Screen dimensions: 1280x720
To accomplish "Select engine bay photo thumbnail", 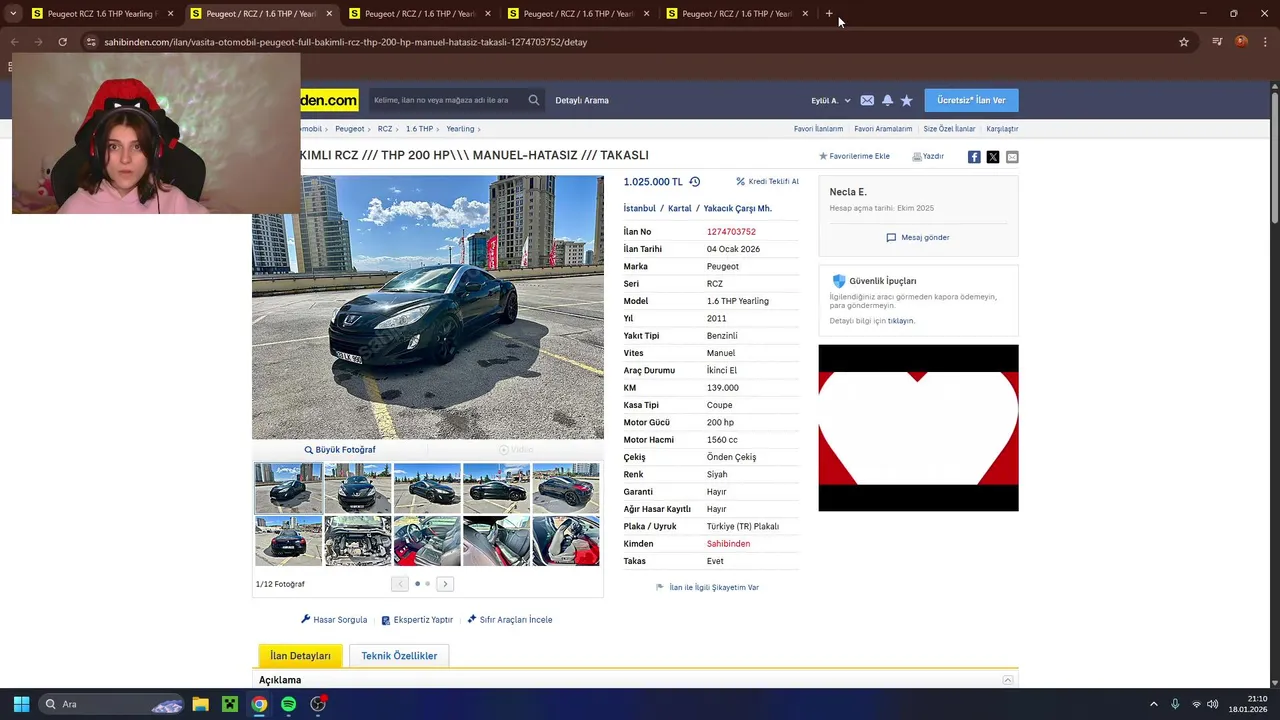I will pos(358,541).
